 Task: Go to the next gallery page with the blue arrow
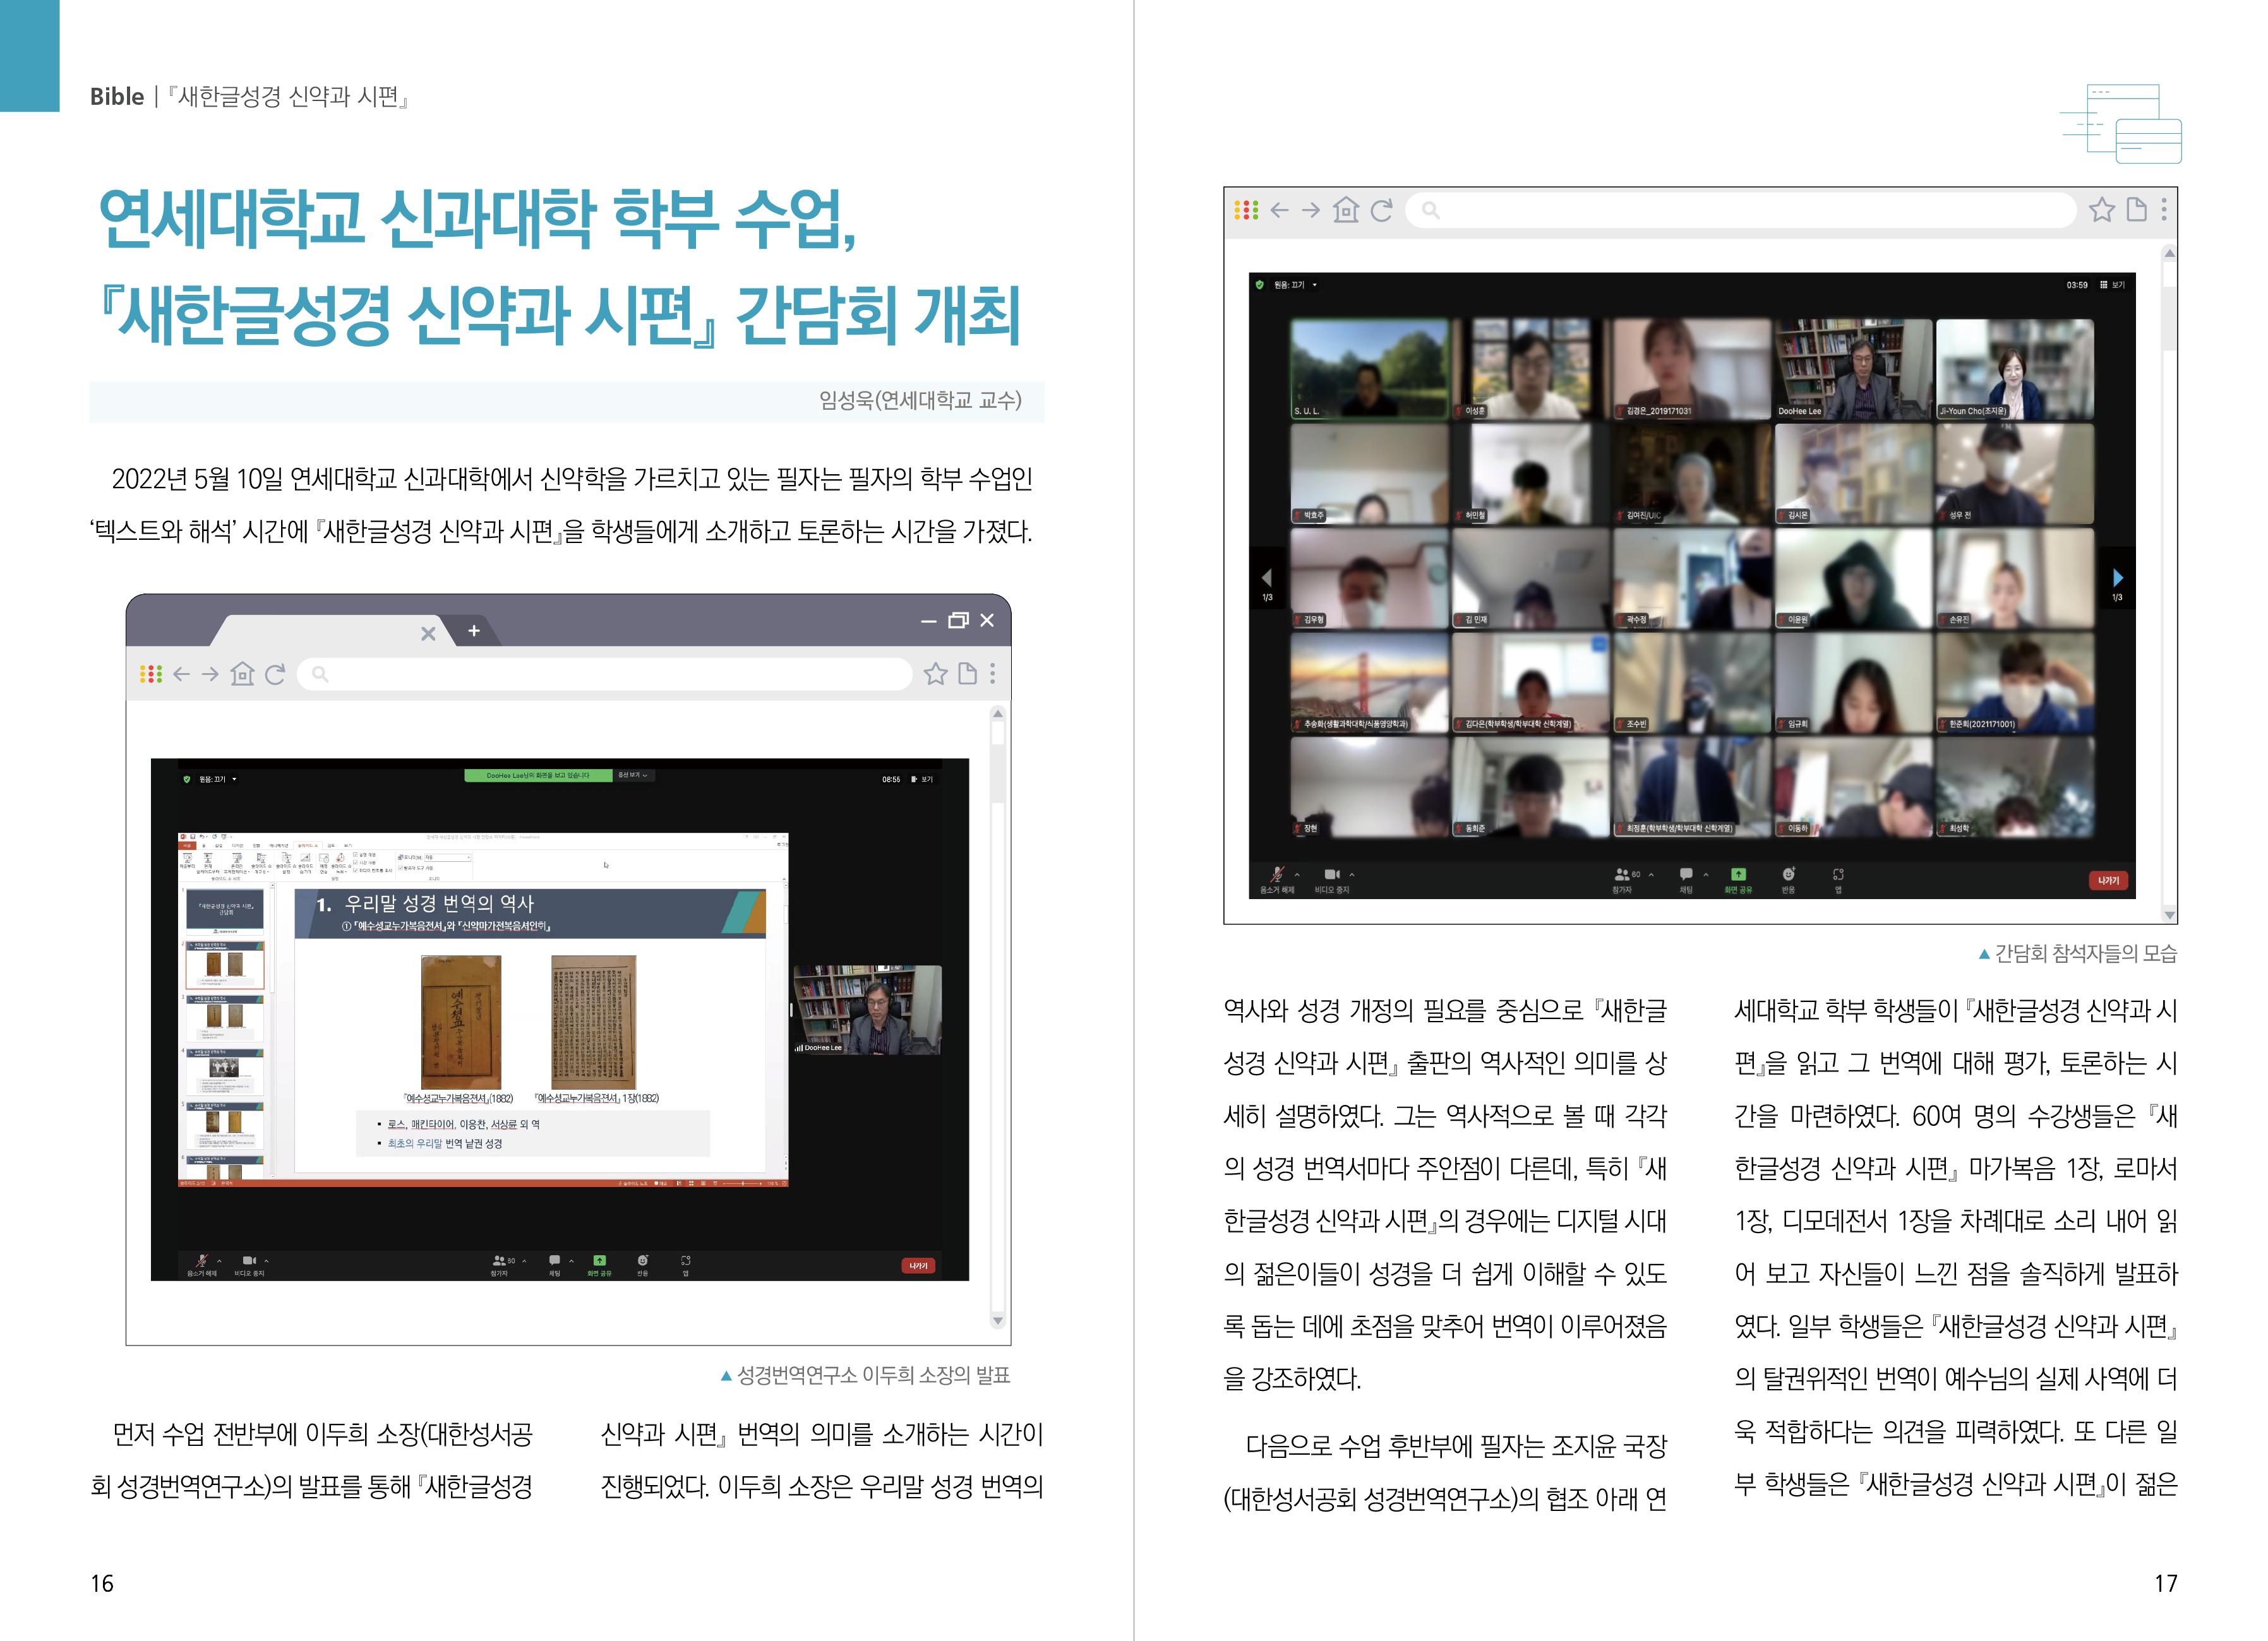pos(2117,578)
